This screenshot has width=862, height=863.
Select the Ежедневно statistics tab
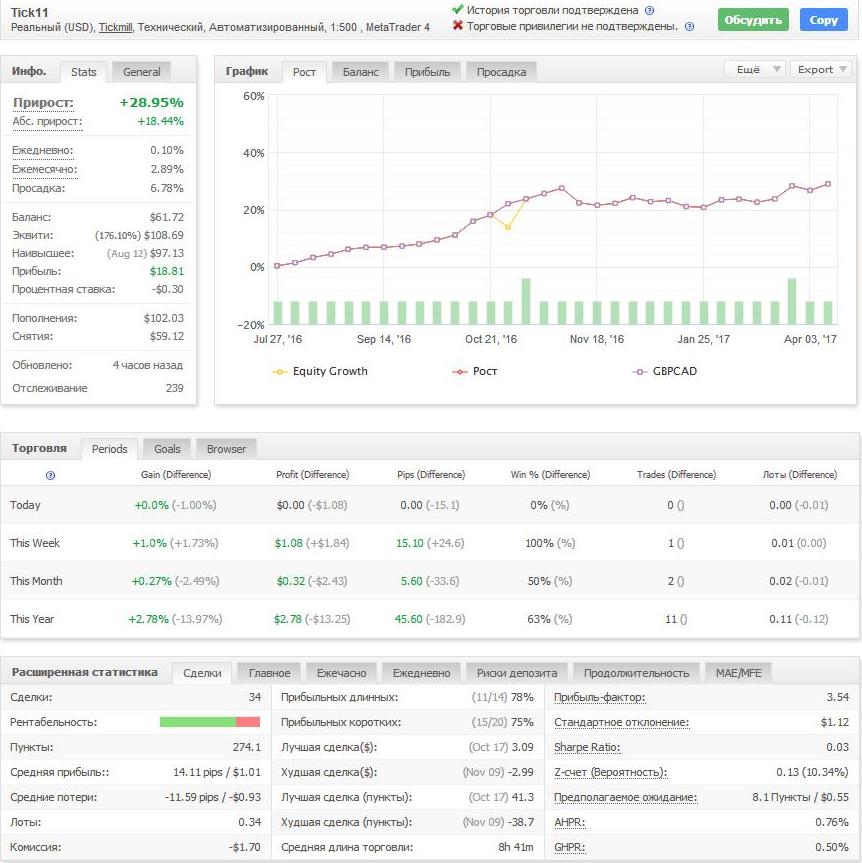(421, 673)
